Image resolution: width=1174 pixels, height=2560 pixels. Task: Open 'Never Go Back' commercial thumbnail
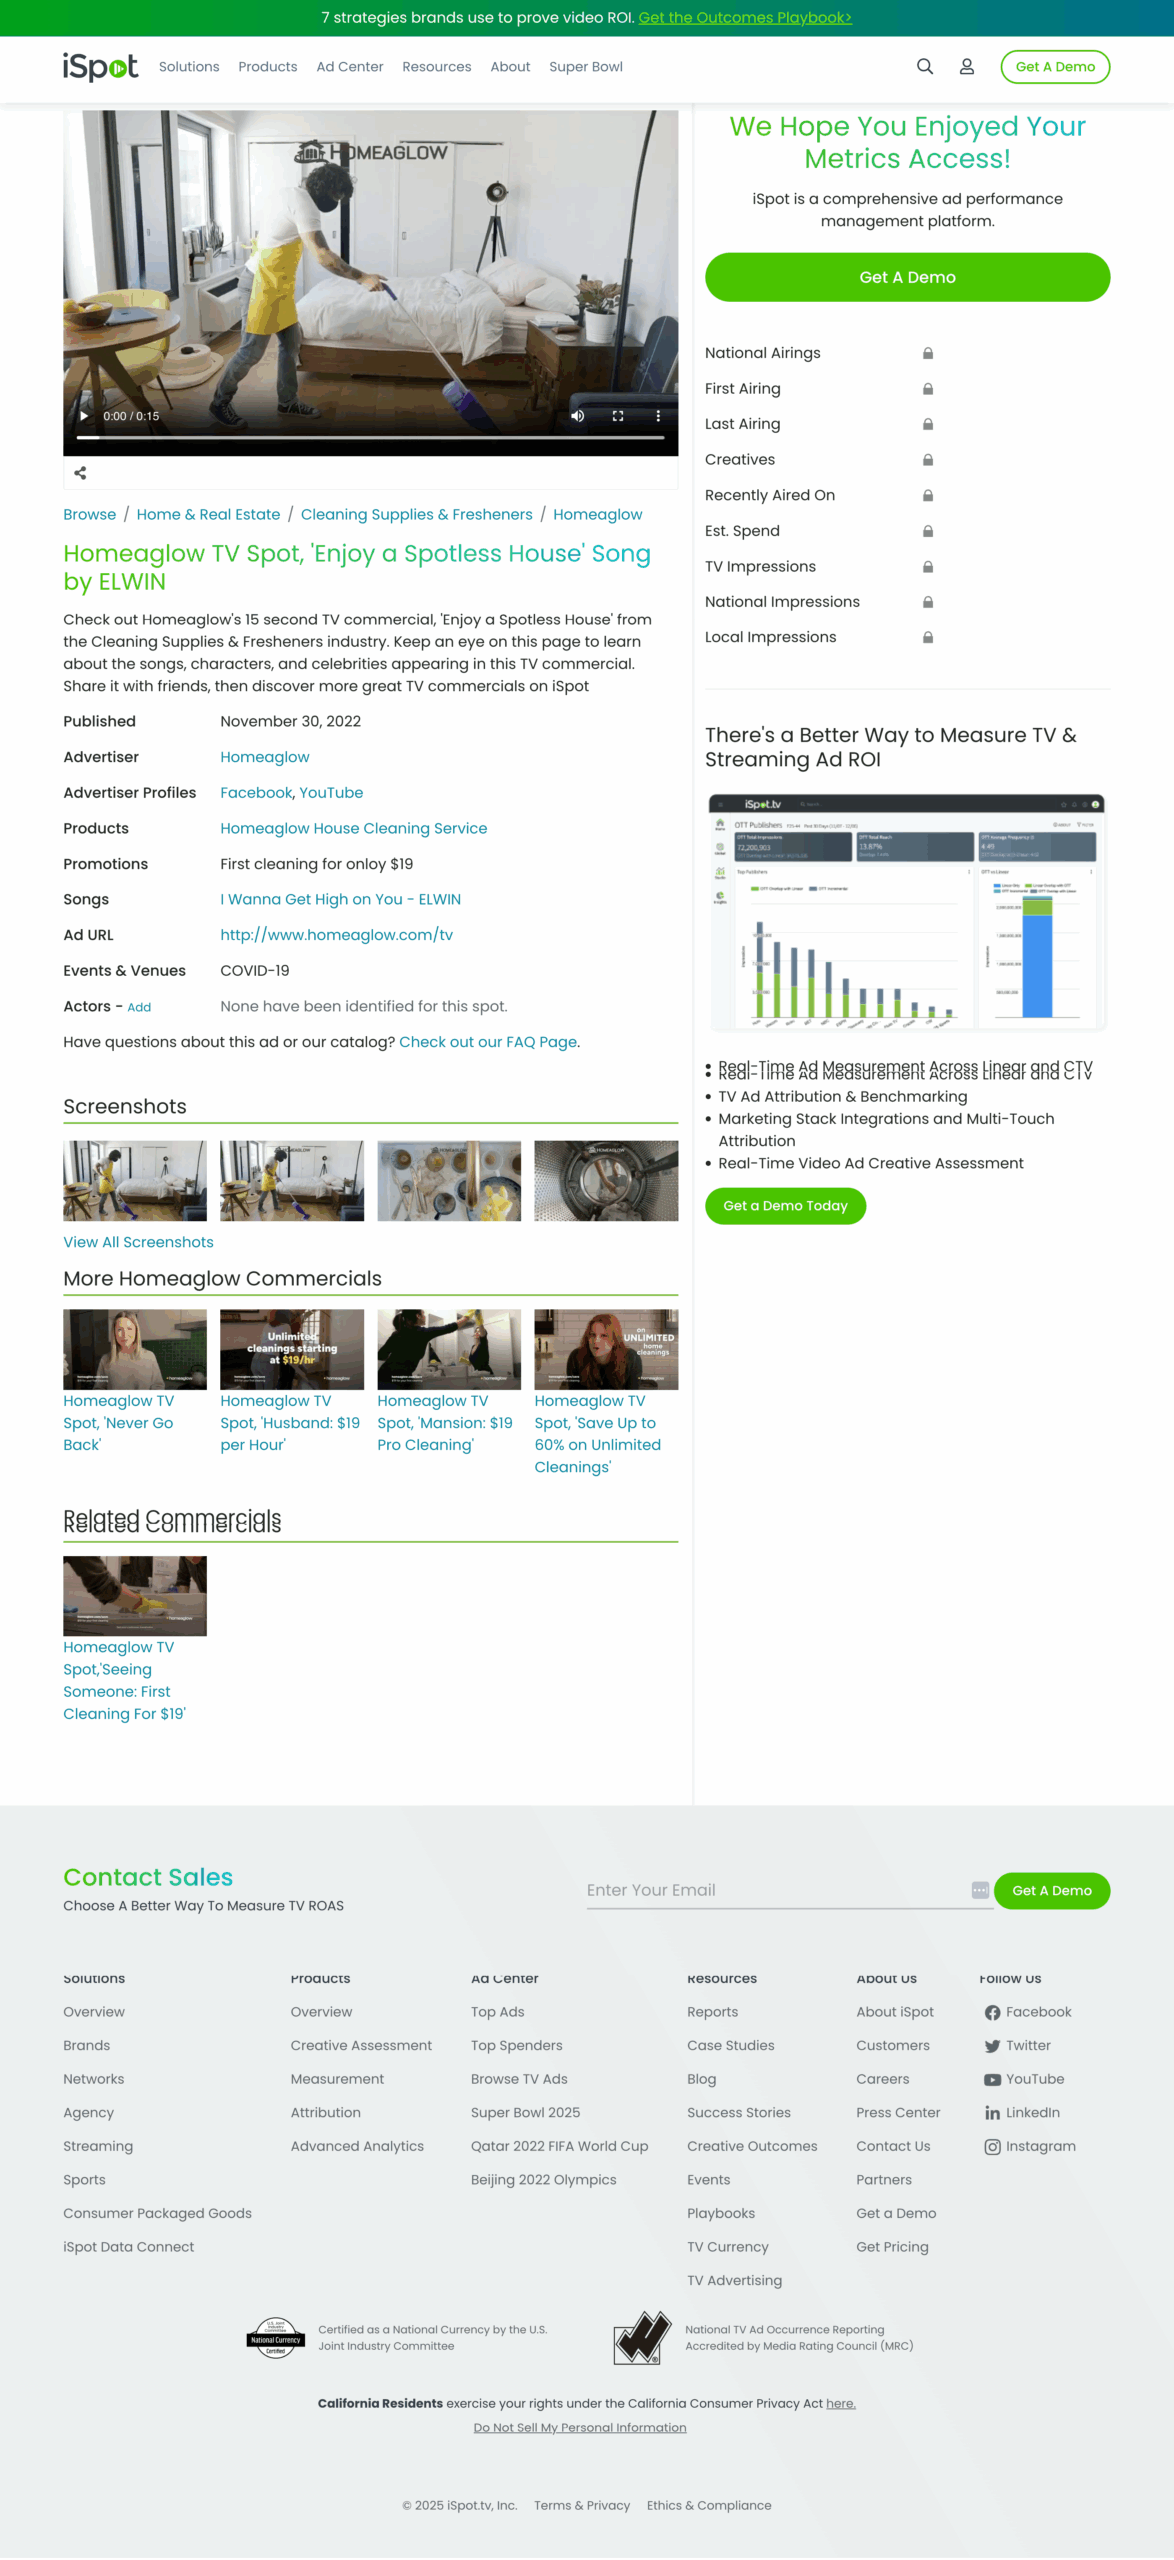(135, 1350)
